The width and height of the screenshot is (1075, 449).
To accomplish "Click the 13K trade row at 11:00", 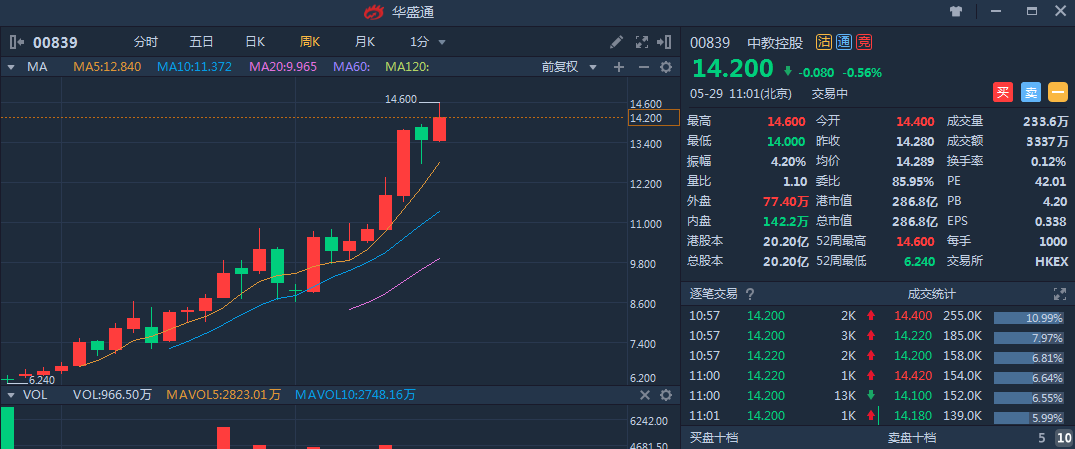I will (x=783, y=395).
